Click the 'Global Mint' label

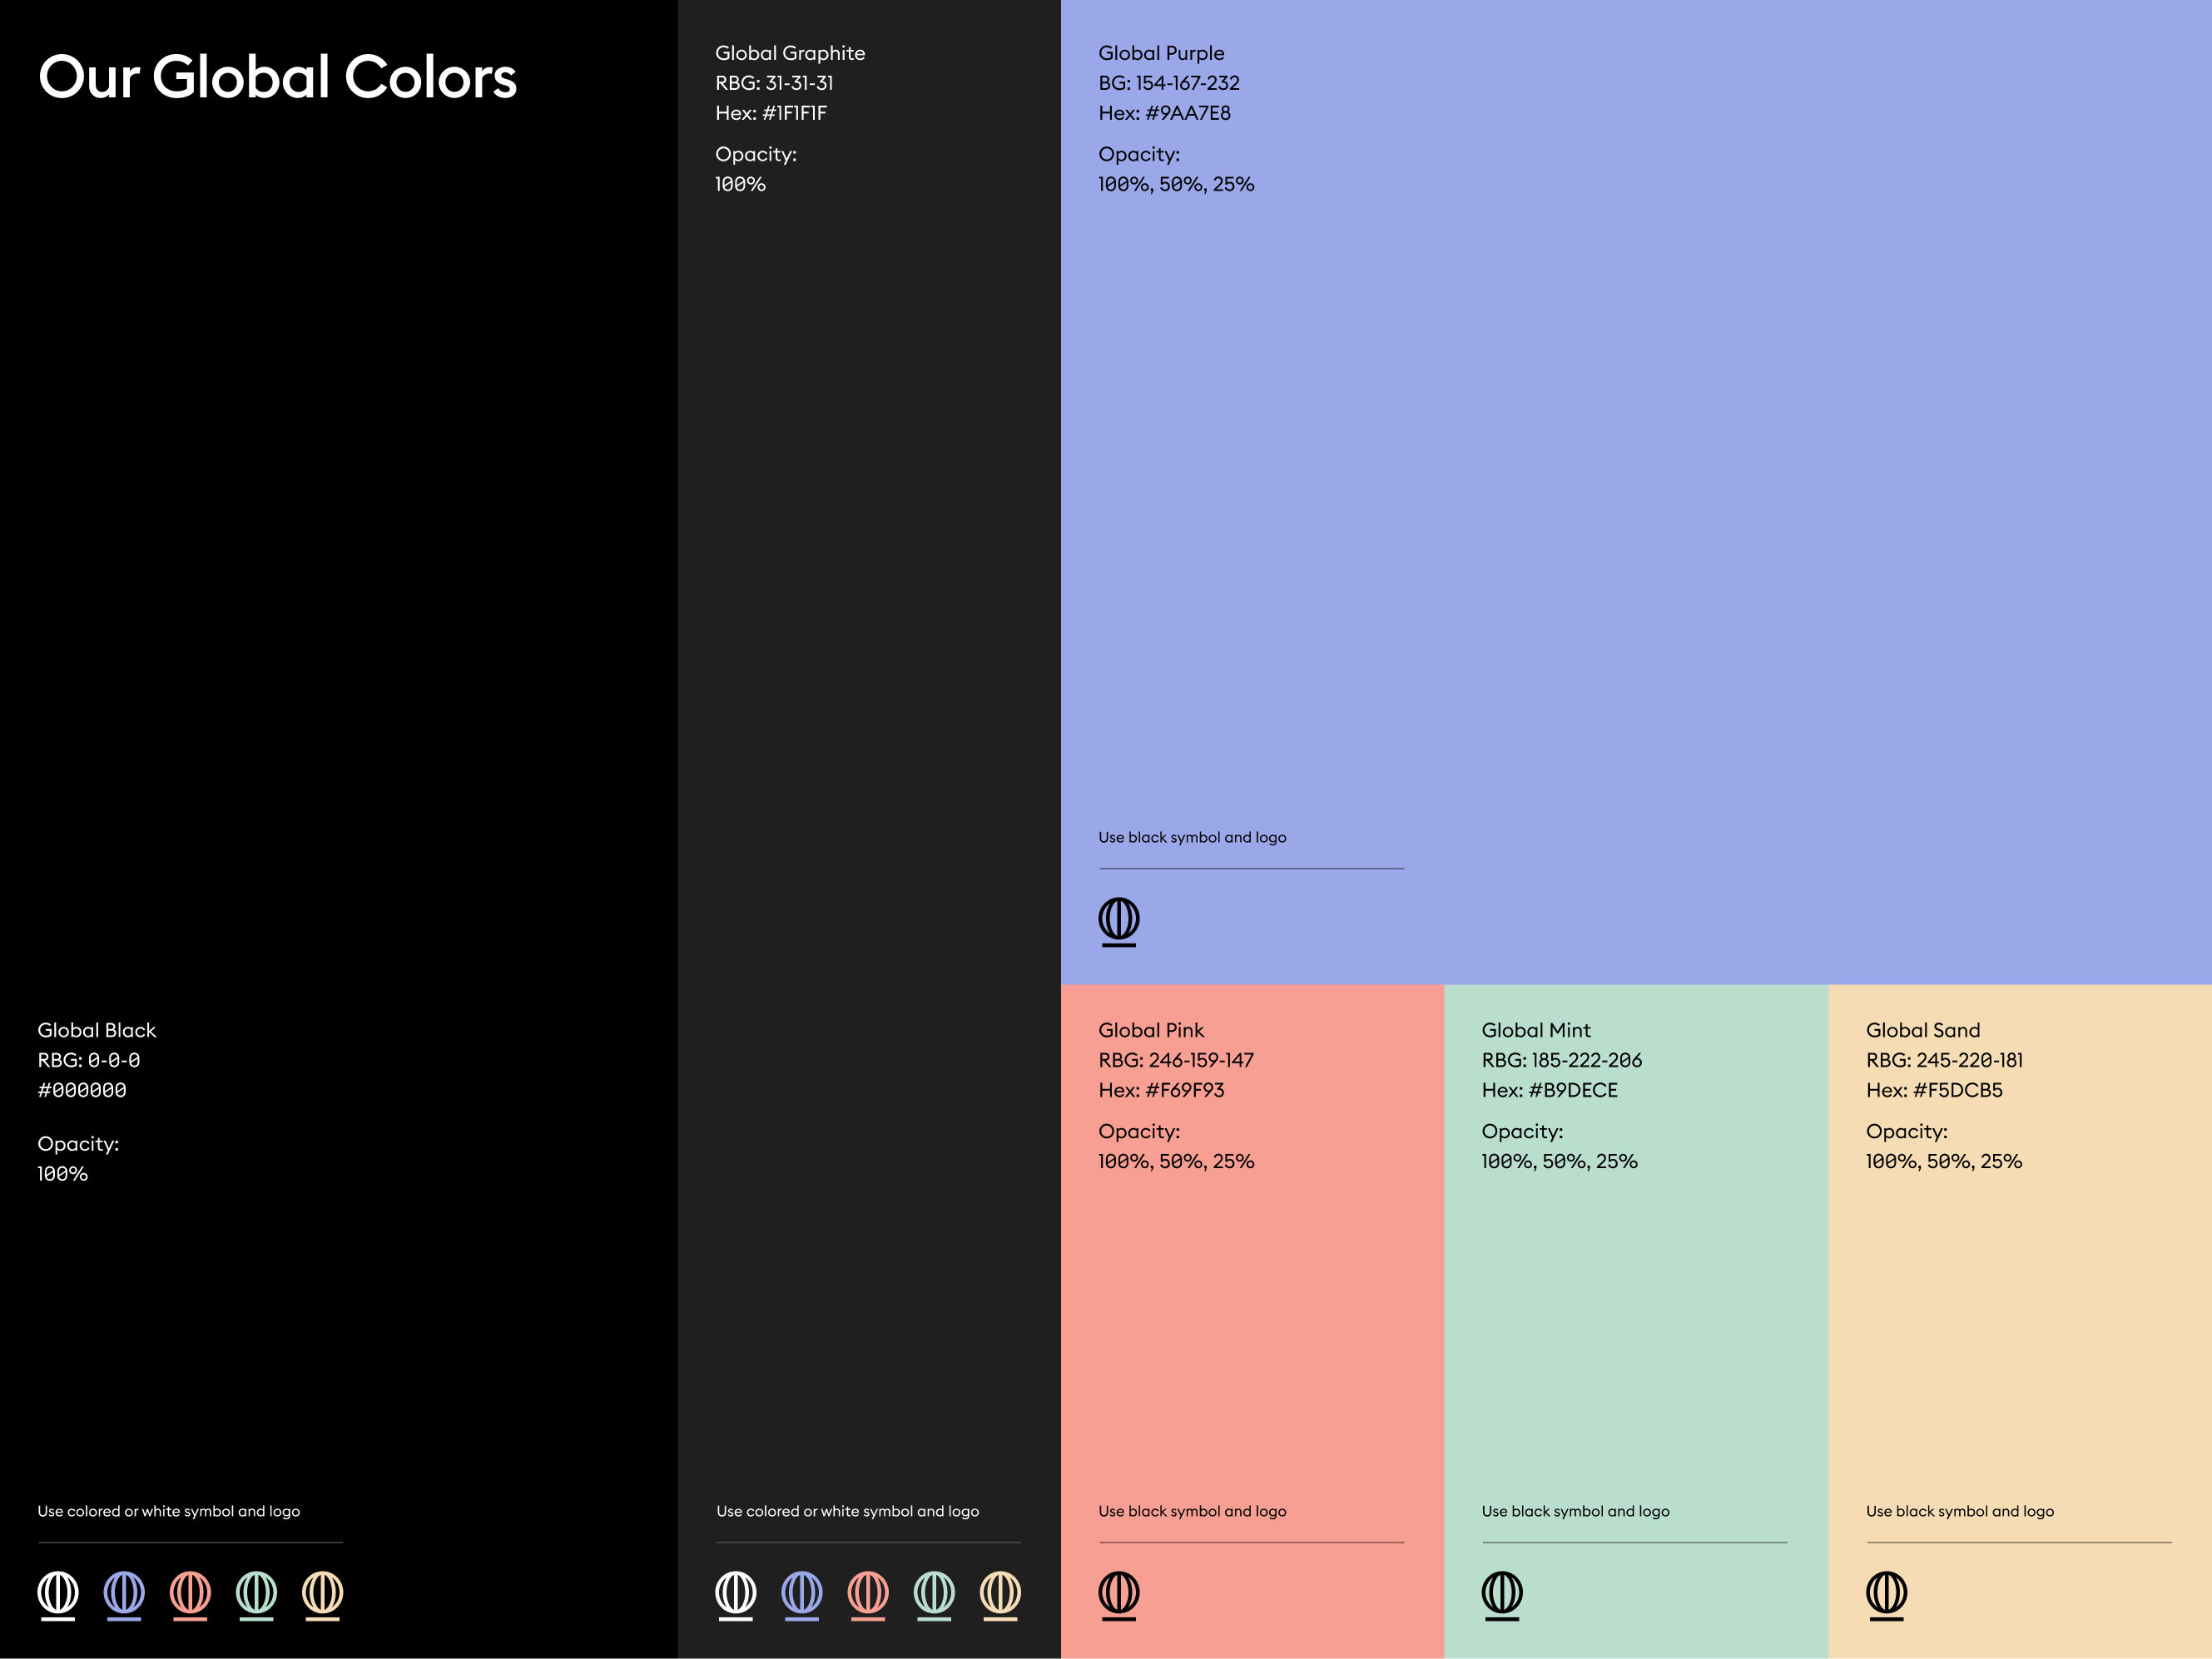(1536, 1030)
